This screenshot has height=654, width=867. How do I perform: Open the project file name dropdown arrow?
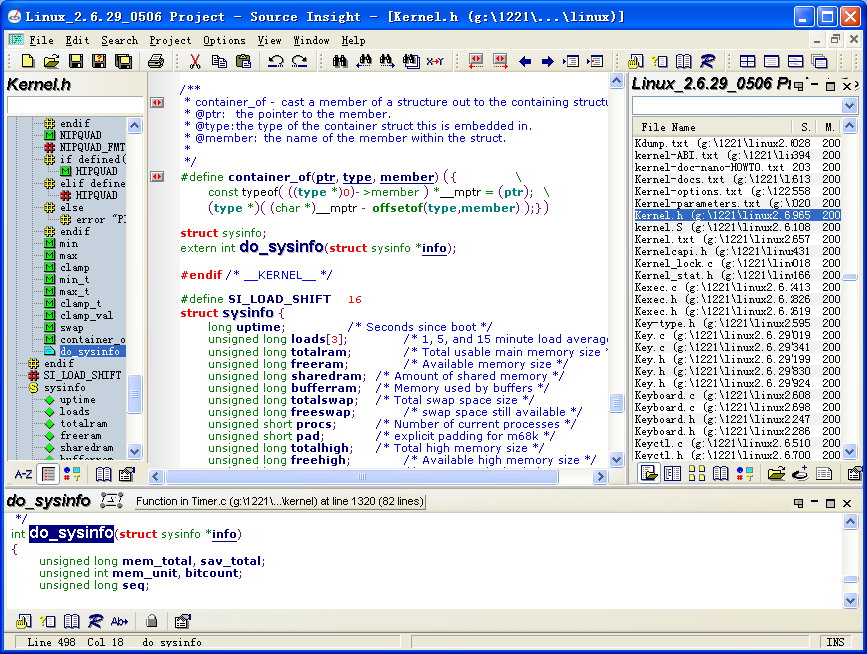[849, 105]
